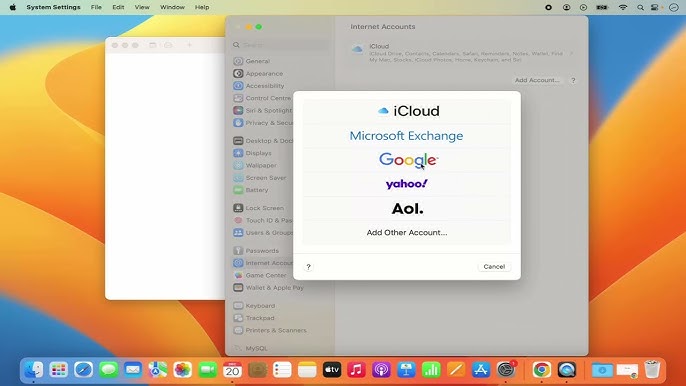Open Messages from the Dock

pos(108,370)
